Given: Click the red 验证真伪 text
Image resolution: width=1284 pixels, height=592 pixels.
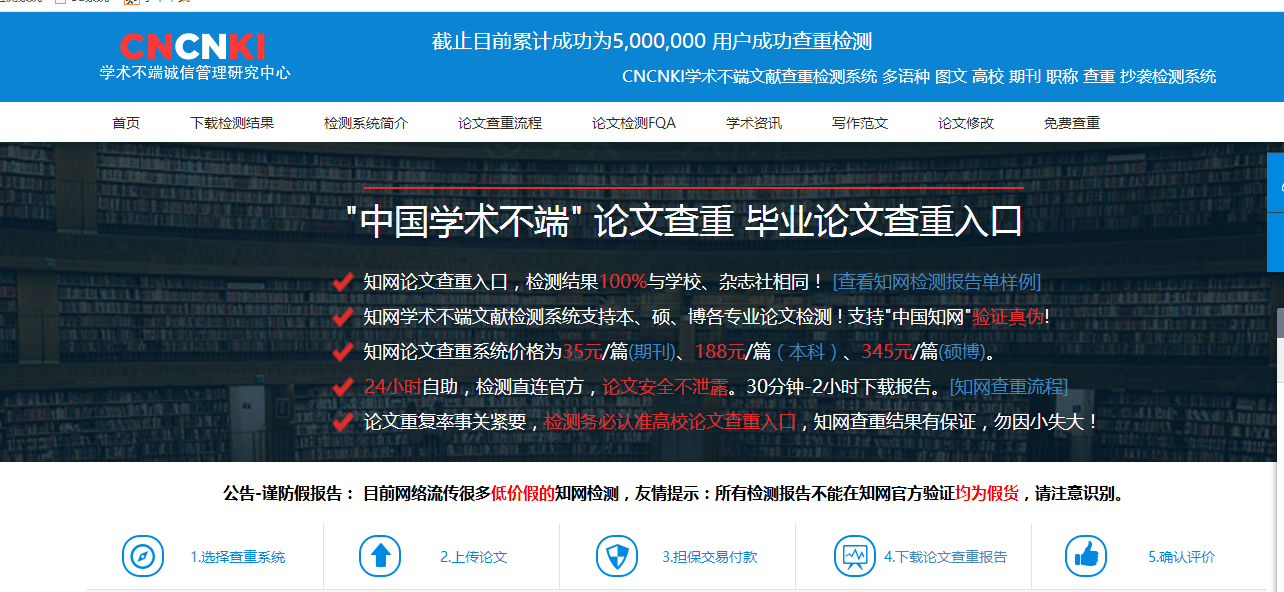Looking at the screenshot, I should [x=1008, y=317].
